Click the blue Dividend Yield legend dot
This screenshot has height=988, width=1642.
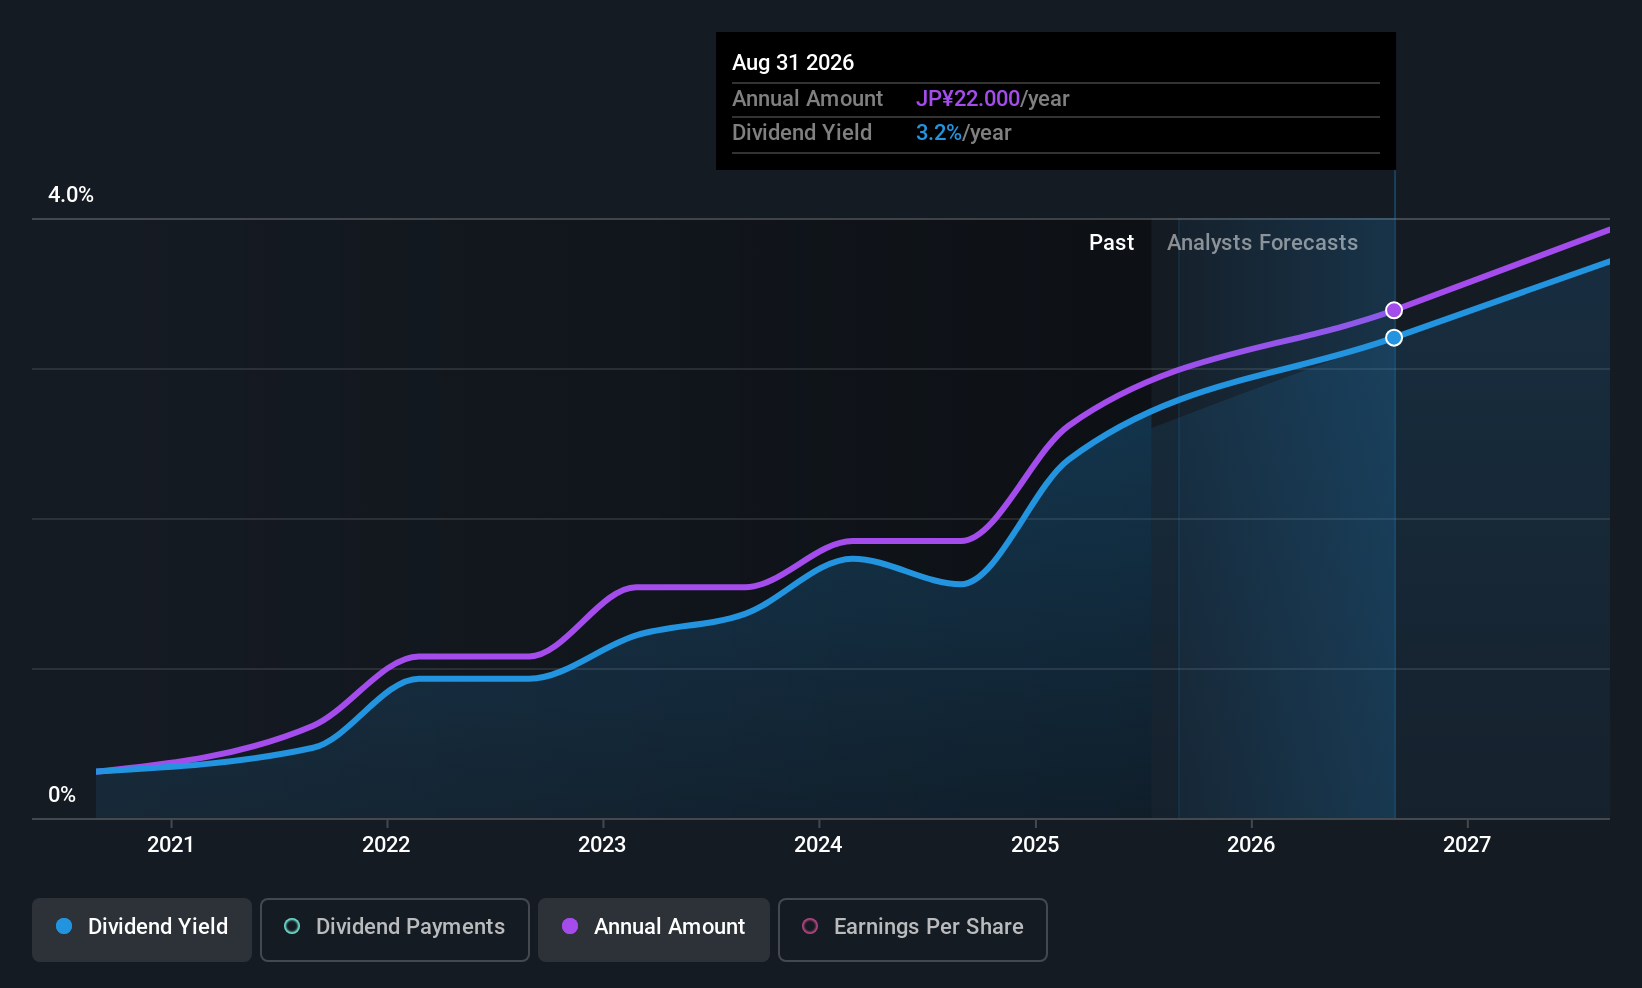pyautogui.click(x=64, y=926)
